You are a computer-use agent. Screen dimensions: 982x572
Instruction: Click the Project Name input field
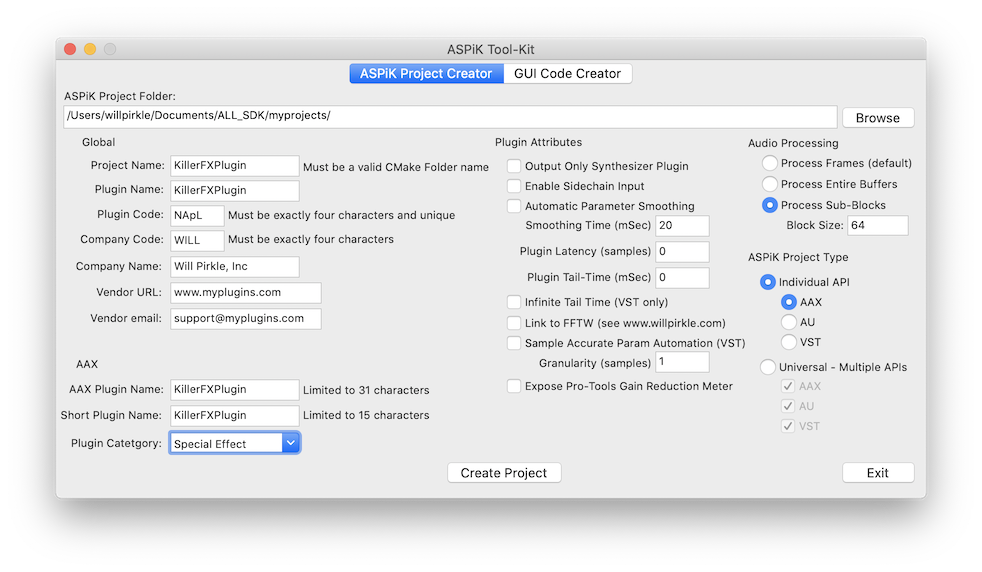(235, 165)
